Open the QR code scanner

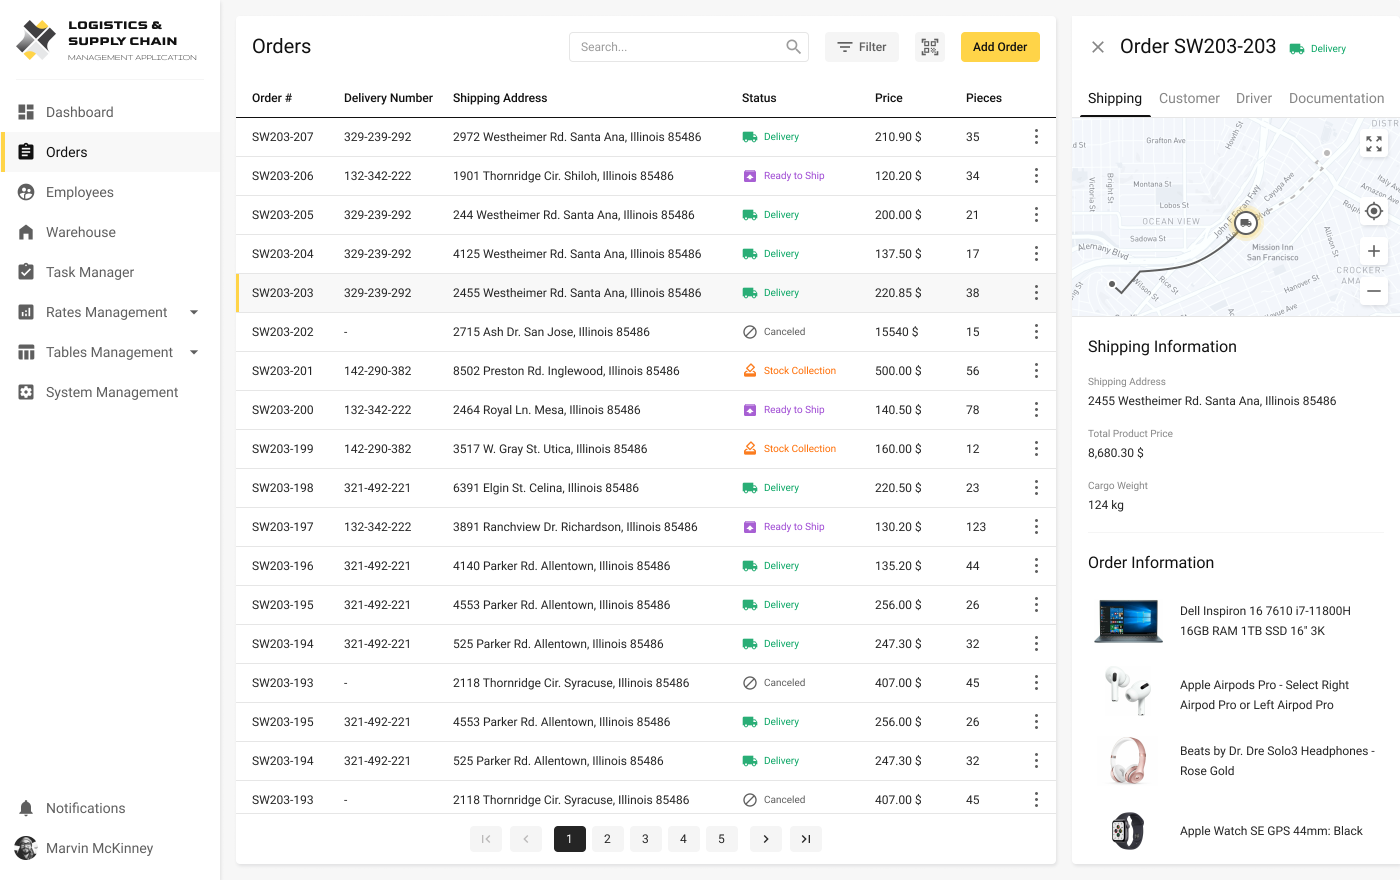pyautogui.click(x=929, y=46)
